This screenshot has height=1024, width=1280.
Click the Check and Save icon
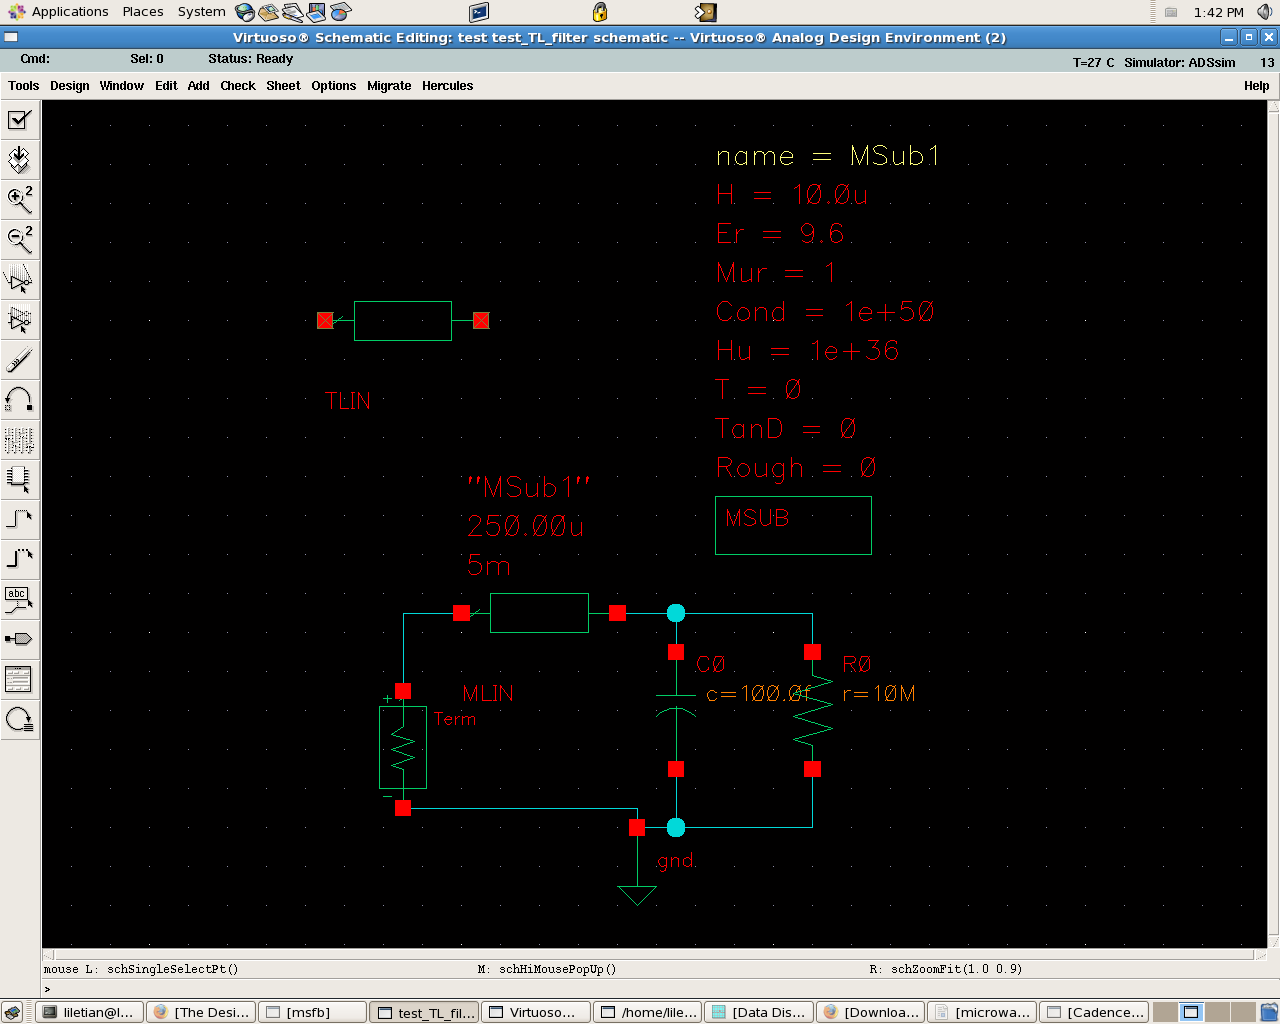pos(19,120)
